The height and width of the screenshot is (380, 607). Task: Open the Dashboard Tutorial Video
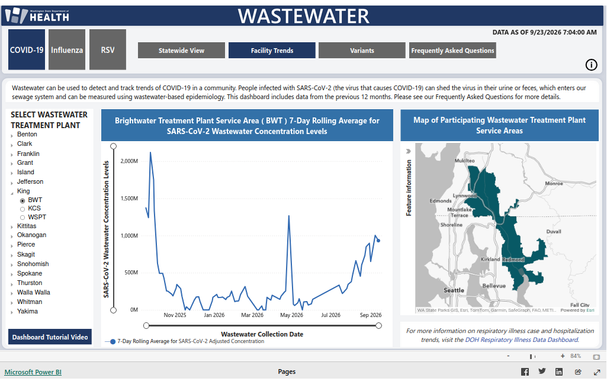50,337
